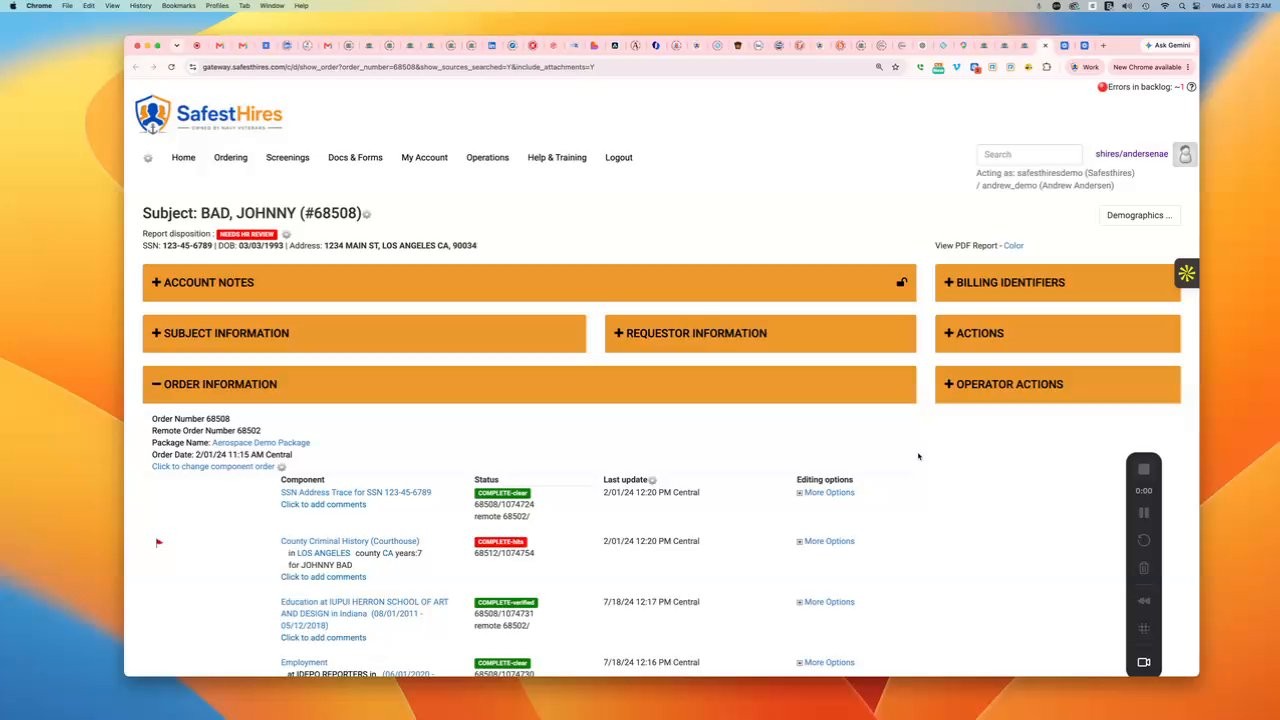Bookmark page with the star icon
This screenshot has height=720, width=1280.
(x=895, y=67)
